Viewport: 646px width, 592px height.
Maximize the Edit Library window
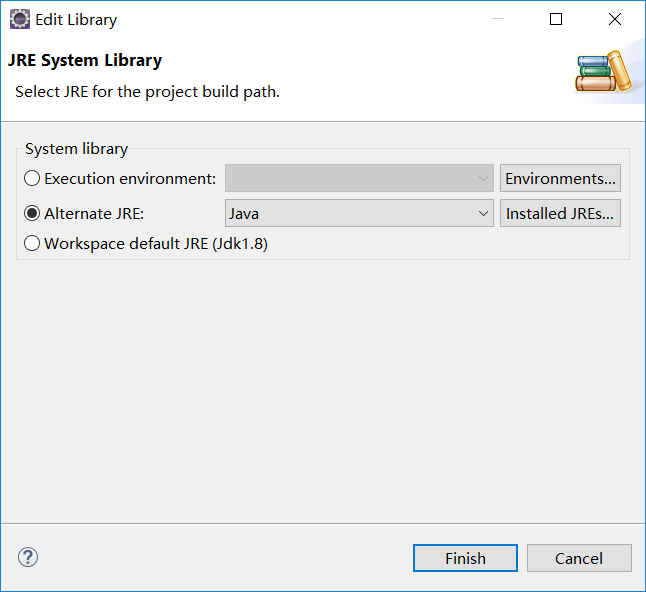(556, 19)
